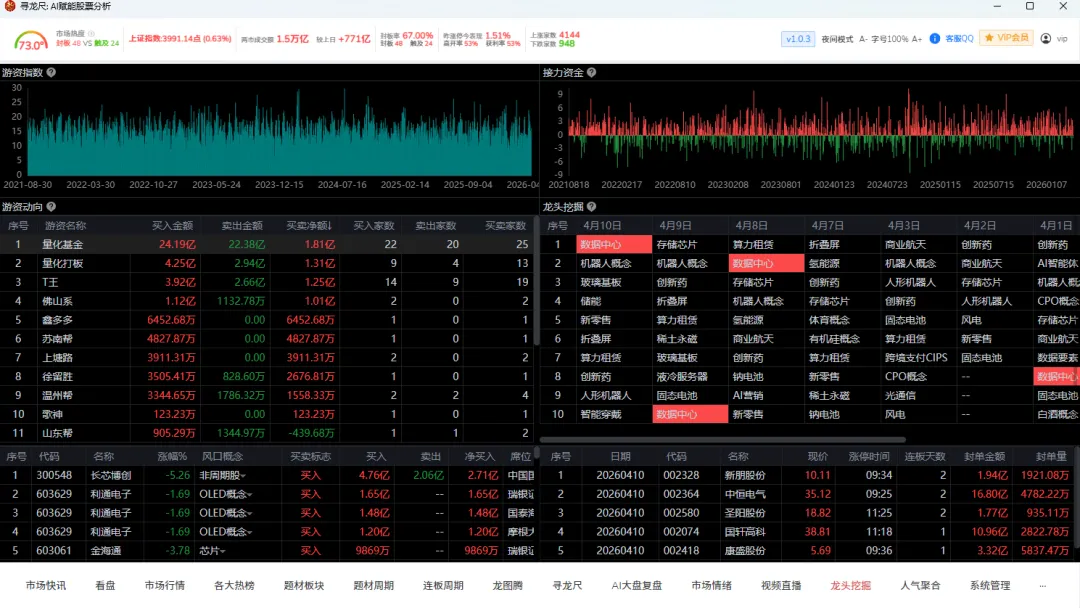
Task: Switch to 看盘 tab
Action: (105, 585)
